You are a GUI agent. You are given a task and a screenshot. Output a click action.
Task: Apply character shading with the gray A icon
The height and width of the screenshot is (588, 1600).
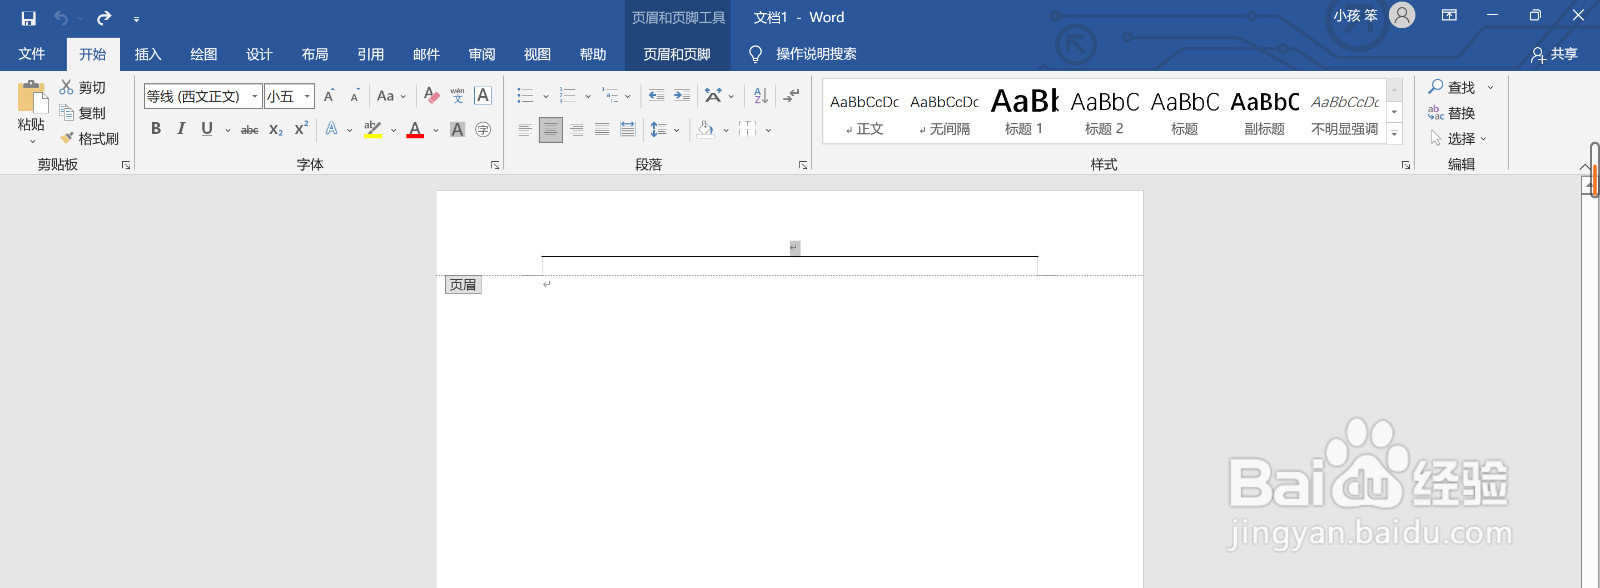point(457,129)
